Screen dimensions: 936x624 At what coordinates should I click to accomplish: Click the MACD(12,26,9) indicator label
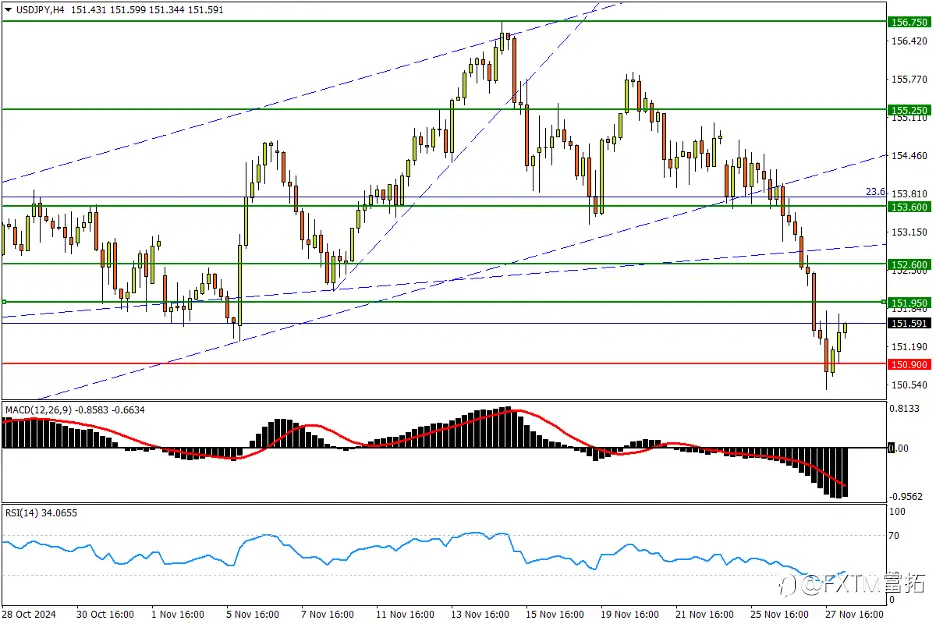75,410
